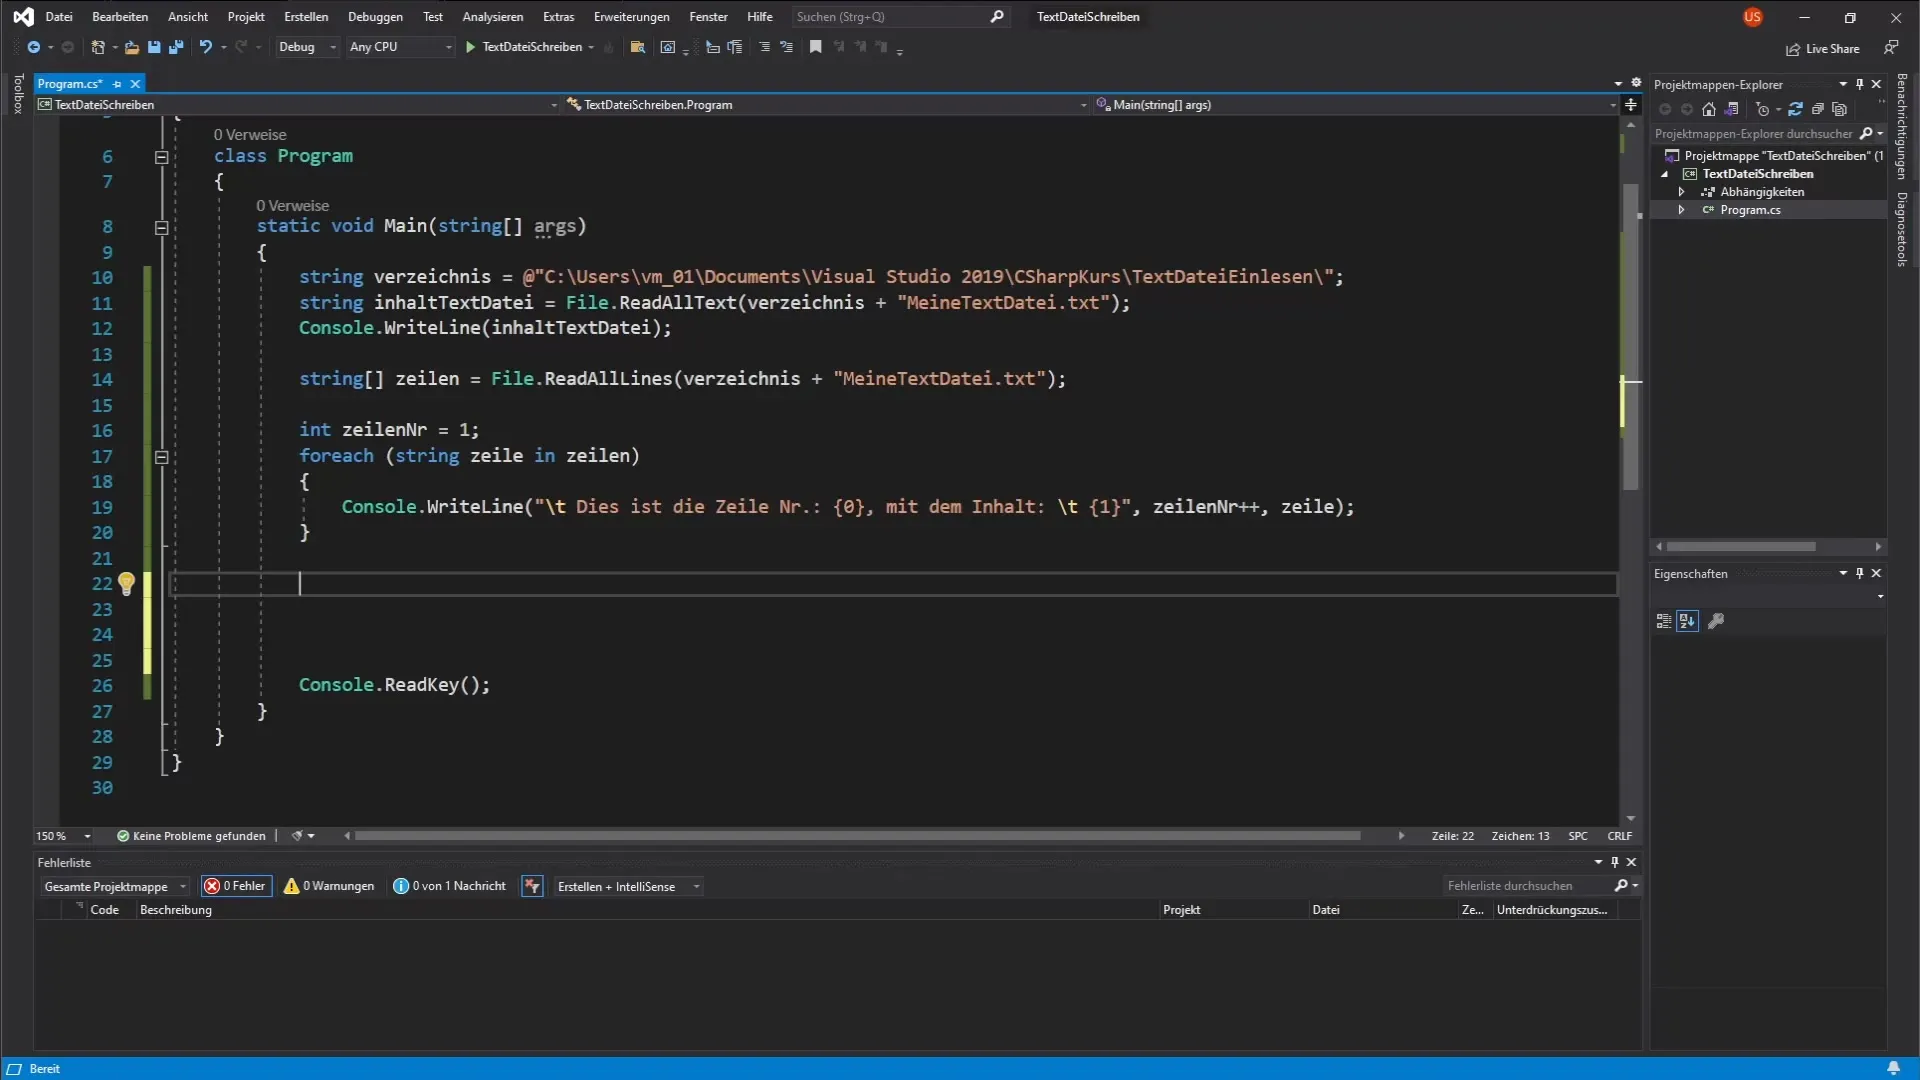Switch views icon in Projektmappen-Explorer toolbar

tap(1732, 109)
